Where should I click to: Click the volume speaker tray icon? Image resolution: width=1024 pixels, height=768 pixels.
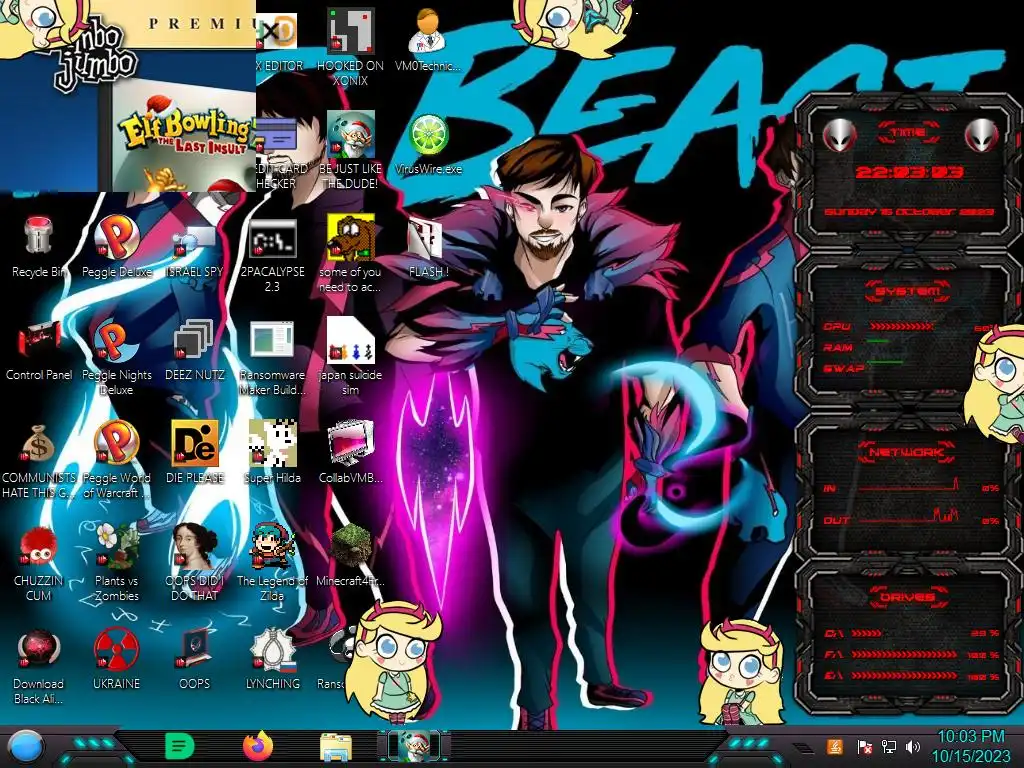[913, 746]
